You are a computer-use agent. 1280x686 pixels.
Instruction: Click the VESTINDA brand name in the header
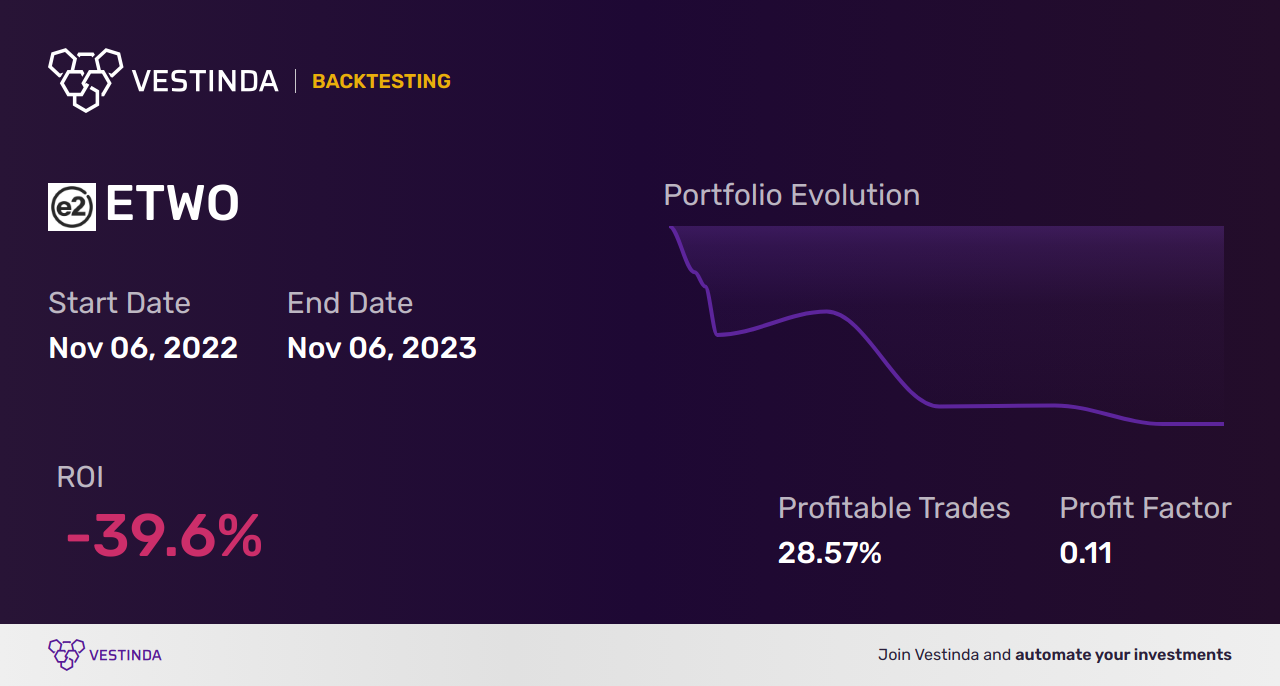[x=205, y=81]
